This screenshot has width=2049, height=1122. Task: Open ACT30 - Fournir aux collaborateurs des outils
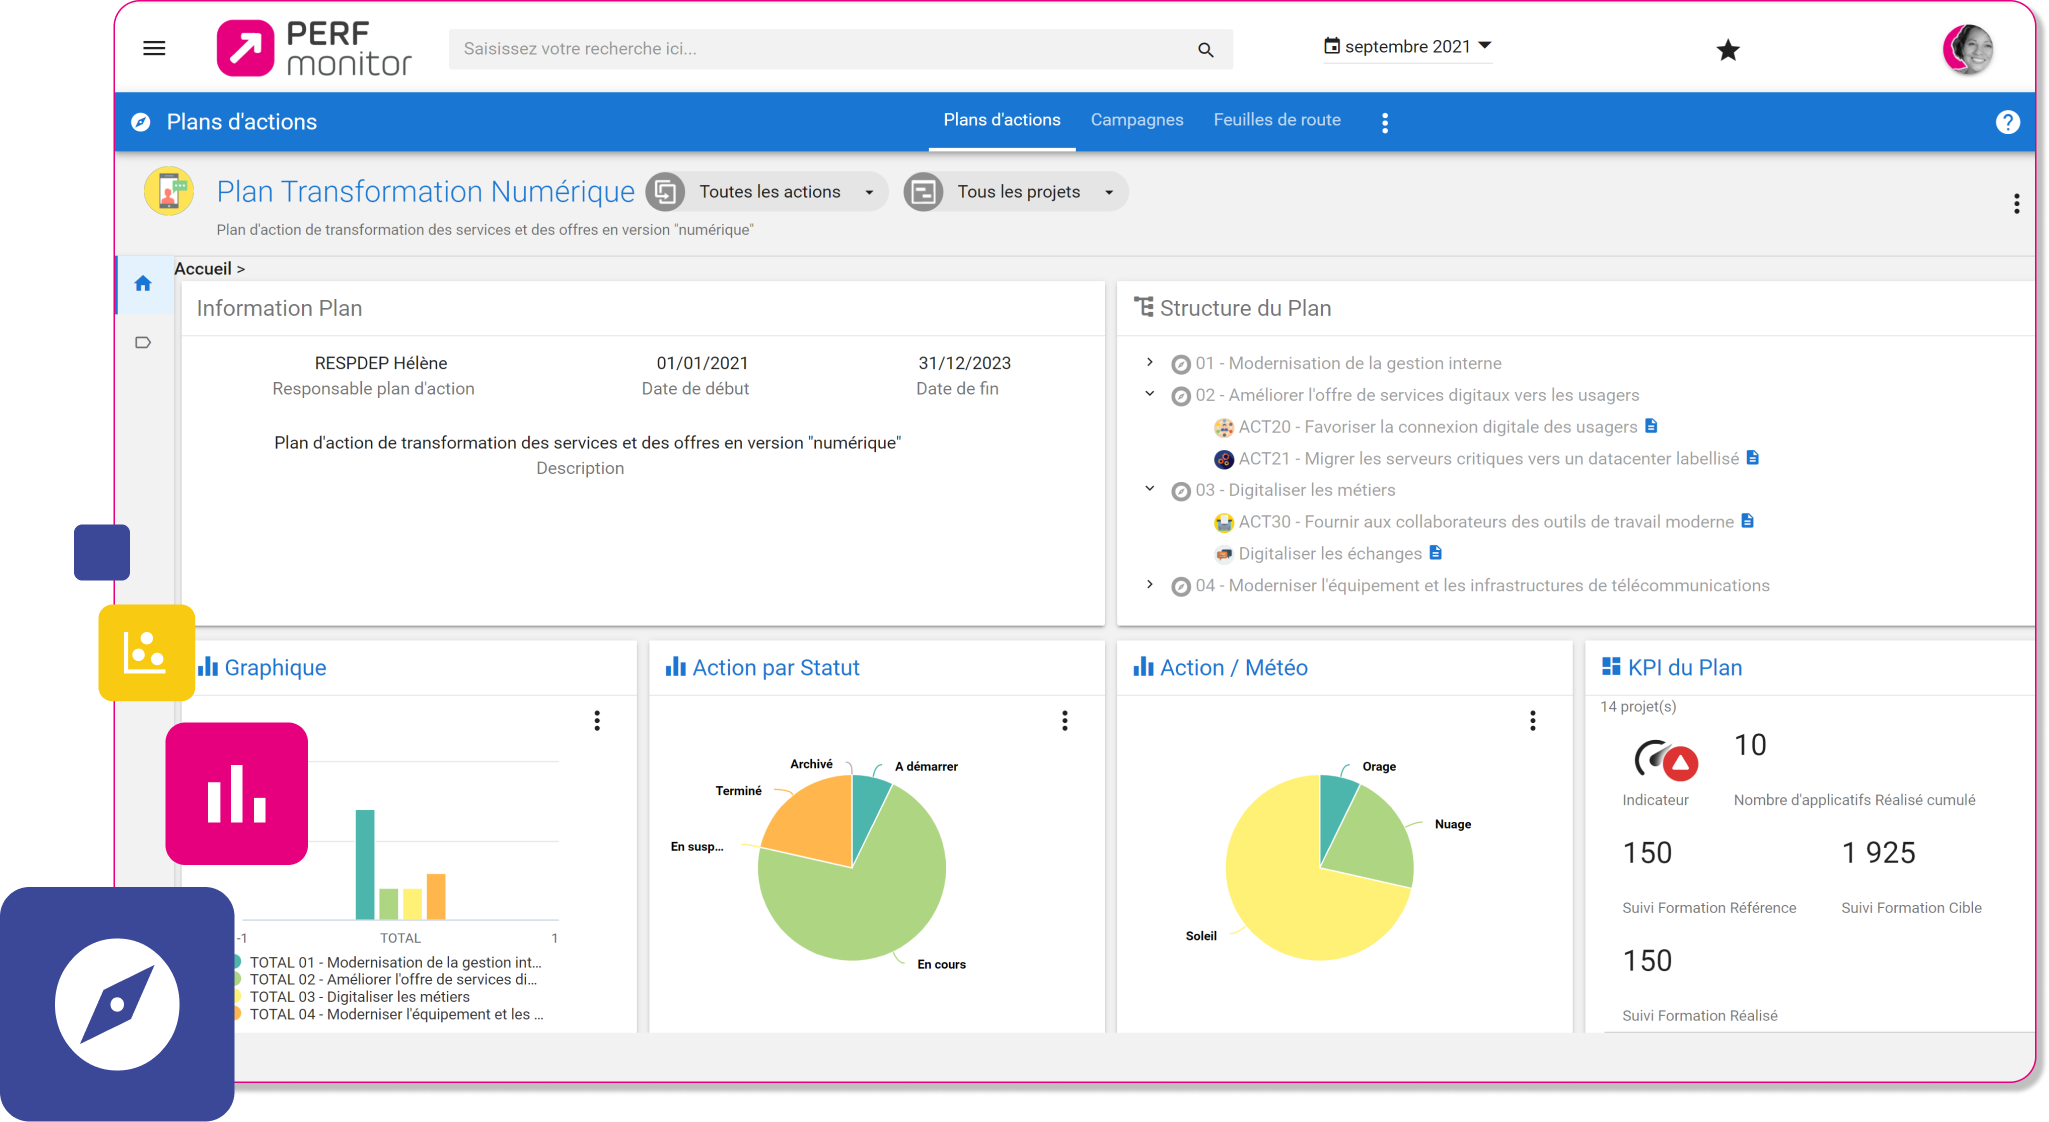[x=1486, y=522]
